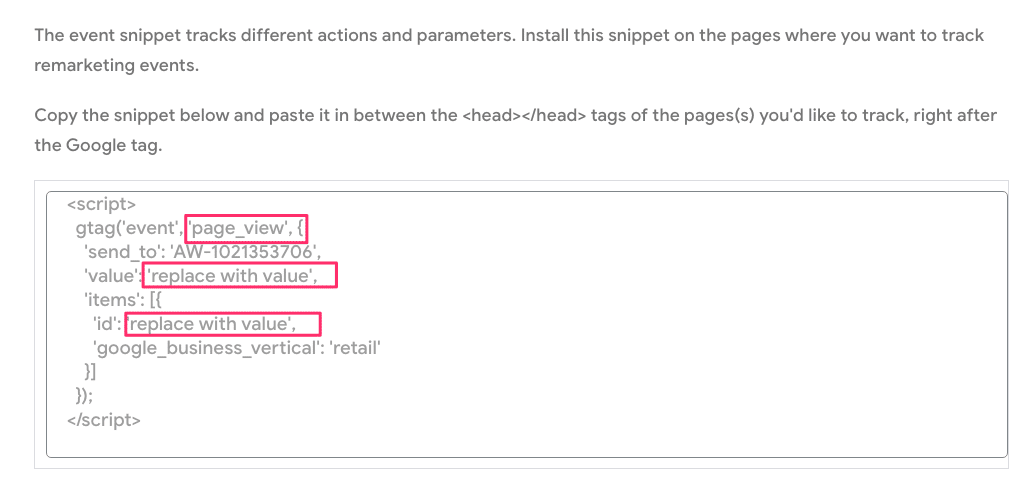Click the closing '}]' bracket line
This screenshot has width=1029, height=477.
tap(90, 372)
